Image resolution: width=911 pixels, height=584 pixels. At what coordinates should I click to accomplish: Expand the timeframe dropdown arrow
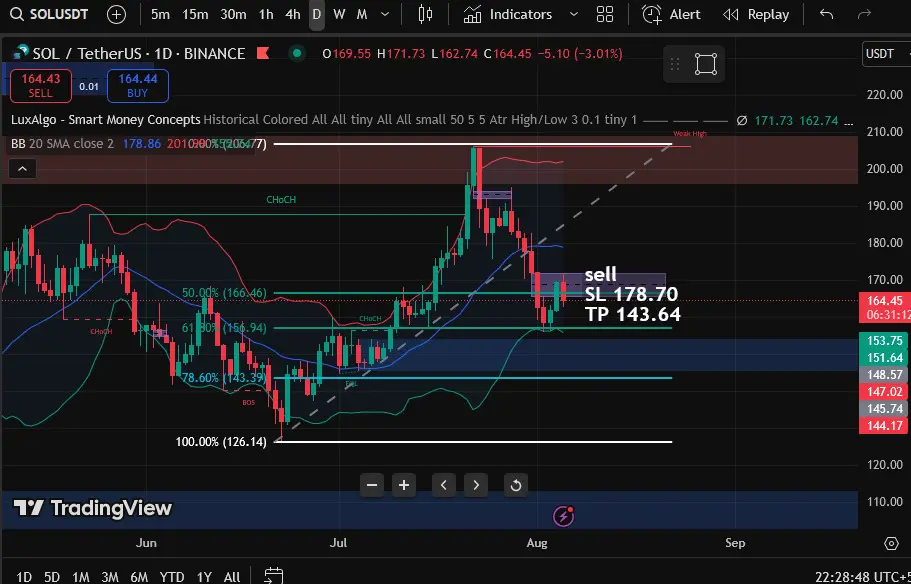(385, 15)
